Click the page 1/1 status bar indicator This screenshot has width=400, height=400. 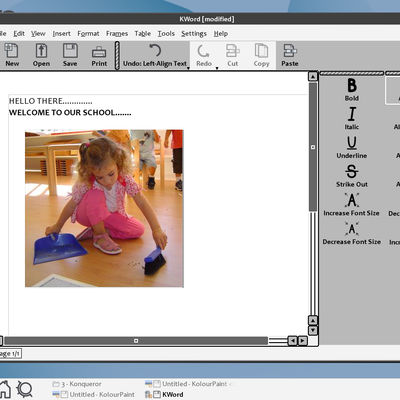[x=10, y=354]
